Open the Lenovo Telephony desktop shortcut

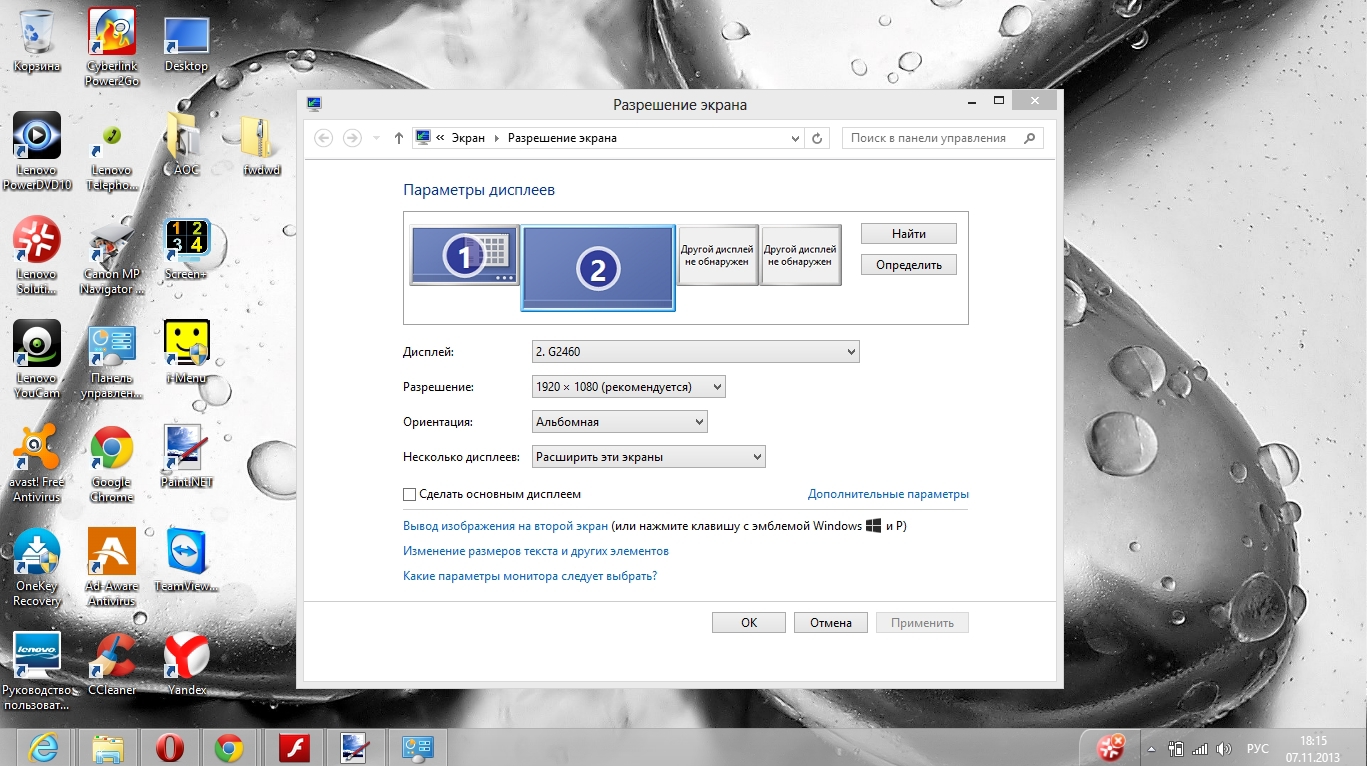pyautogui.click(x=112, y=151)
